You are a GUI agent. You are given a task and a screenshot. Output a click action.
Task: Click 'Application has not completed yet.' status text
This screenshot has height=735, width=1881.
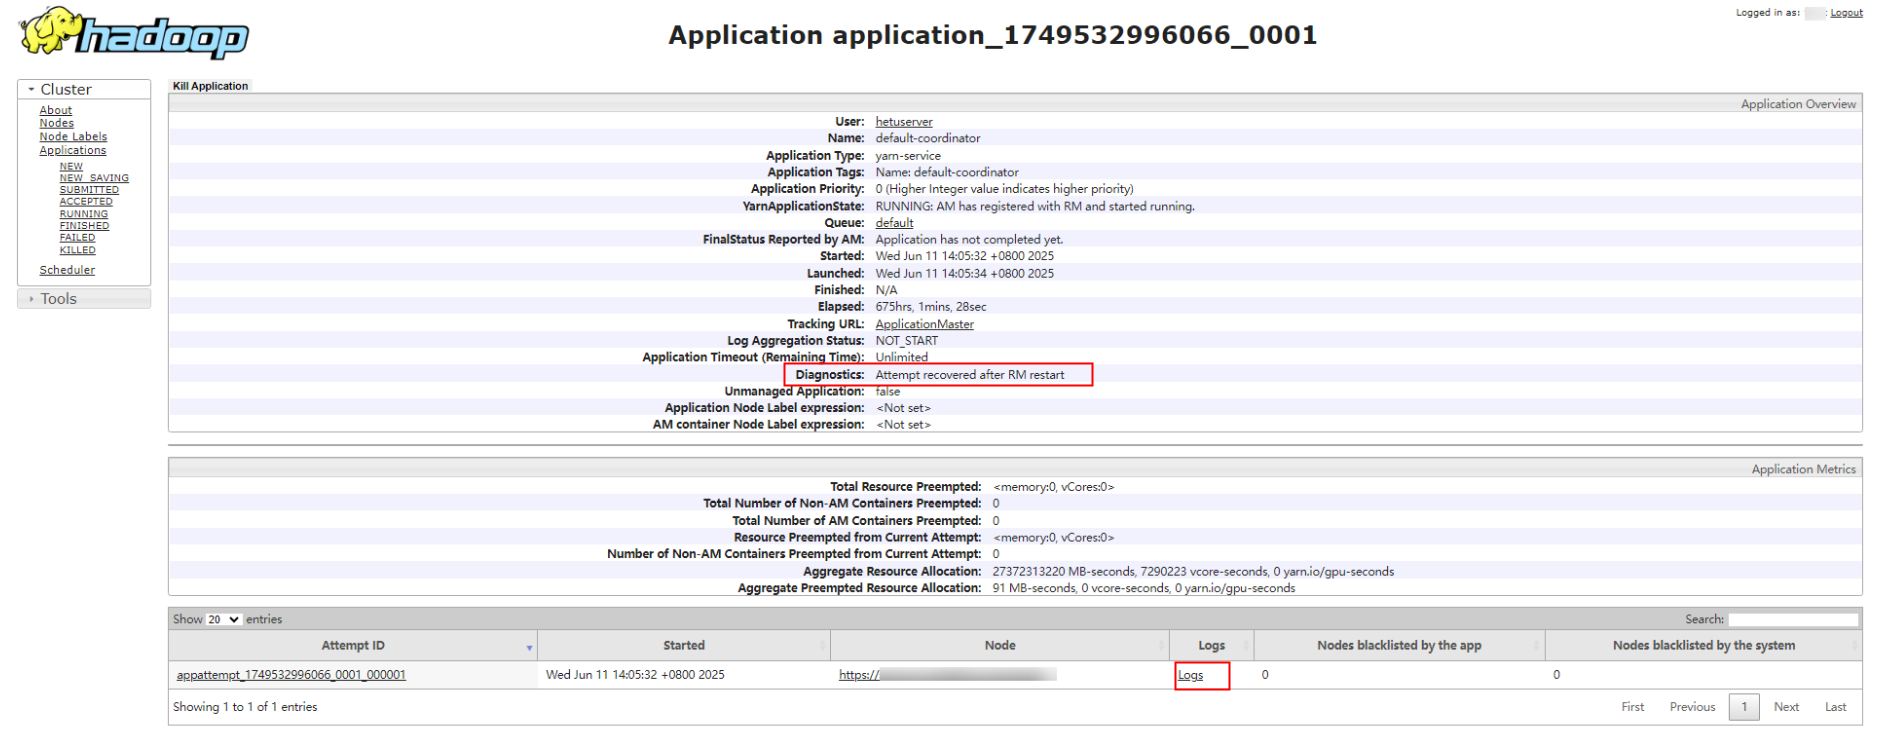point(969,240)
